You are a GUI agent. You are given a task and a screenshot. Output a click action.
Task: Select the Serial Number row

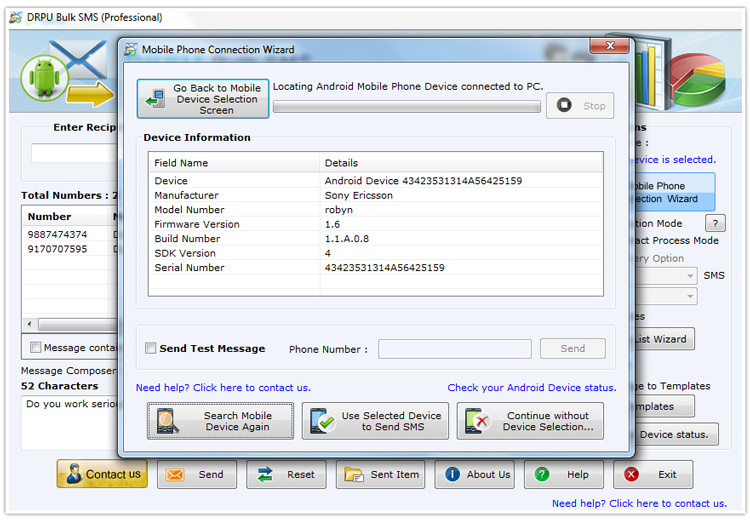pyautogui.click(x=375, y=267)
